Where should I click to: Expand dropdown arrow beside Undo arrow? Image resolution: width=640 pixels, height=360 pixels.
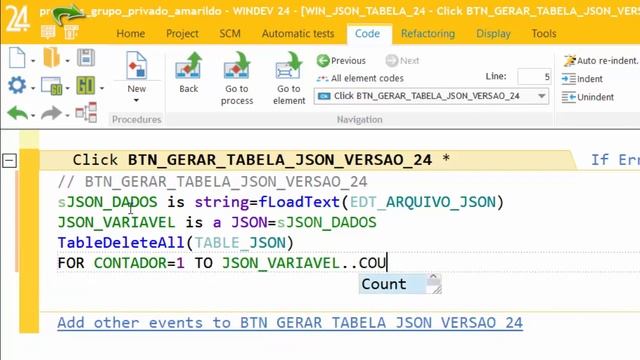tap(33, 116)
